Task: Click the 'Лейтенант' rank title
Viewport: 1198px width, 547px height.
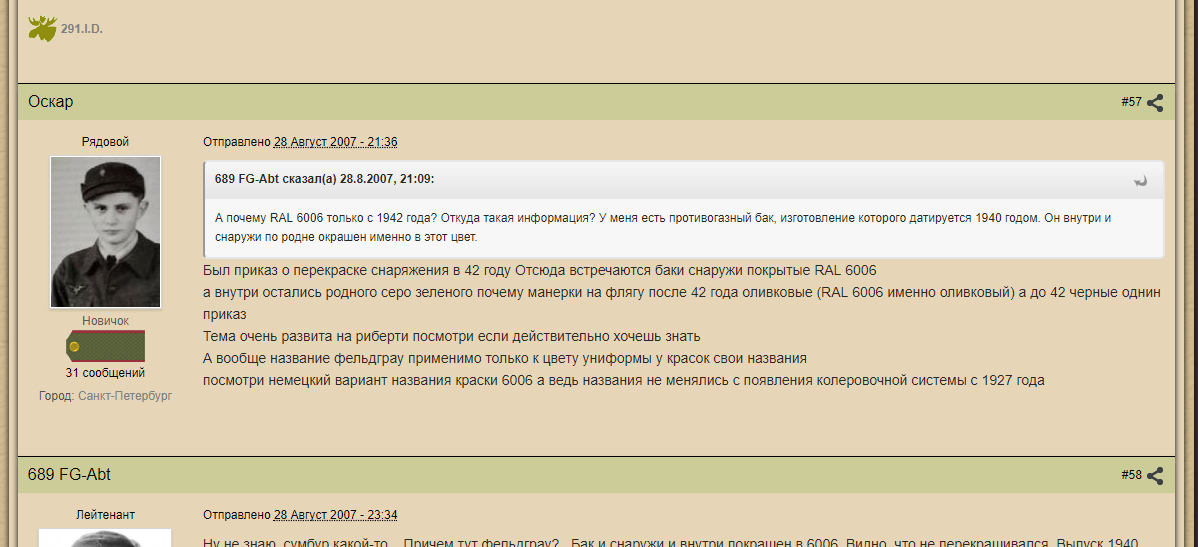Action: pos(105,515)
